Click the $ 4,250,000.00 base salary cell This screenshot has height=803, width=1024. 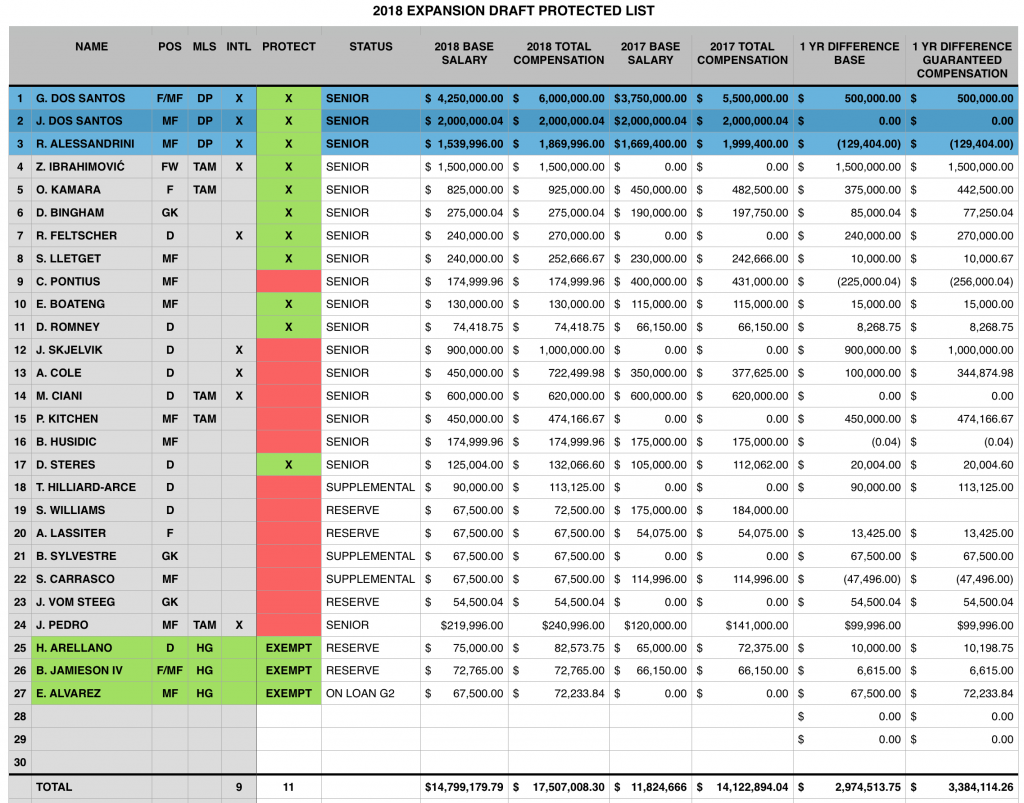(464, 99)
